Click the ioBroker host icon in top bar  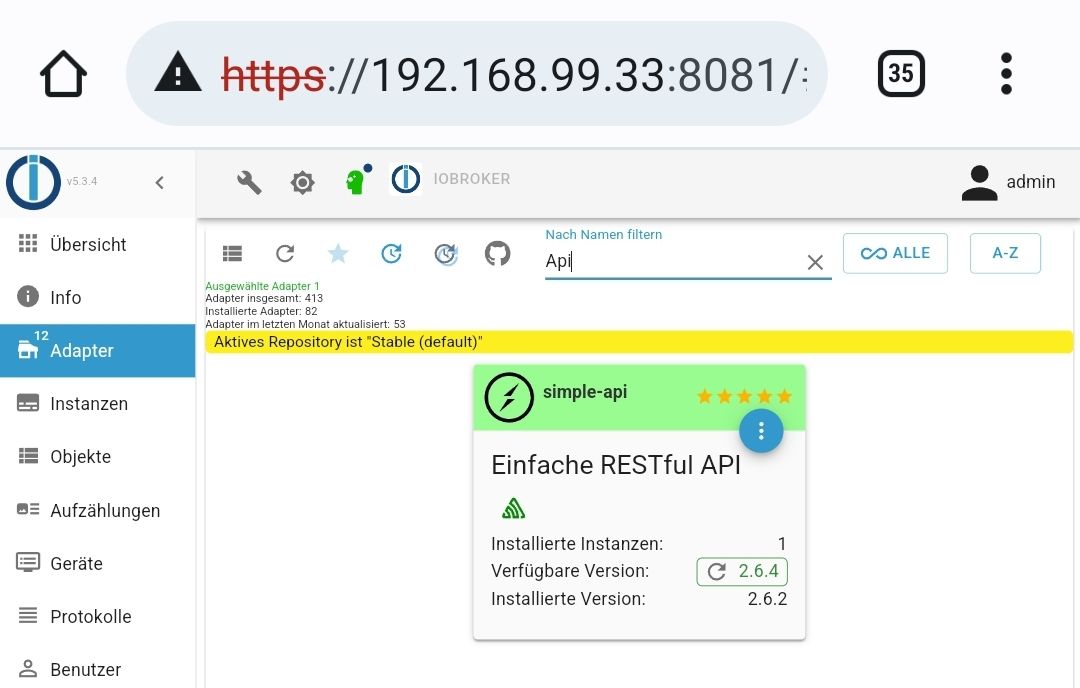click(406, 179)
